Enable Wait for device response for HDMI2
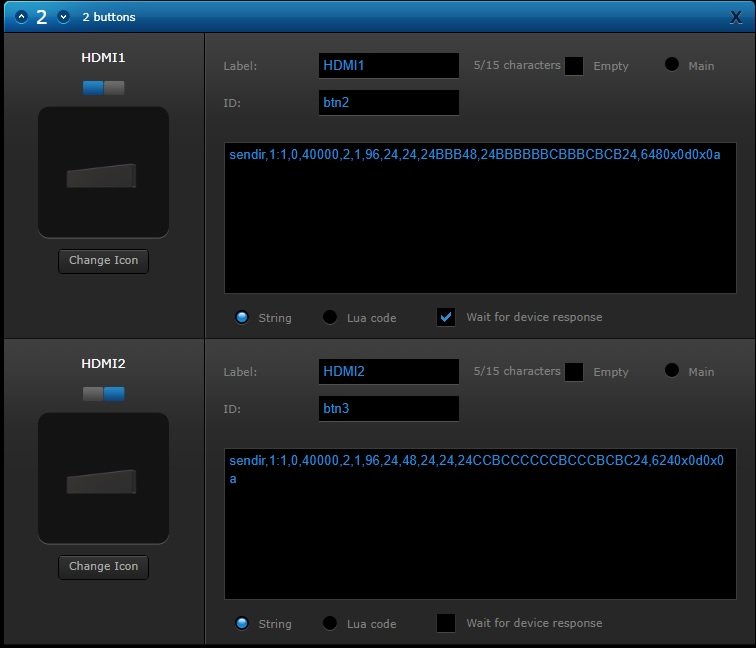This screenshot has height=648, width=756. [x=446, y=623]
